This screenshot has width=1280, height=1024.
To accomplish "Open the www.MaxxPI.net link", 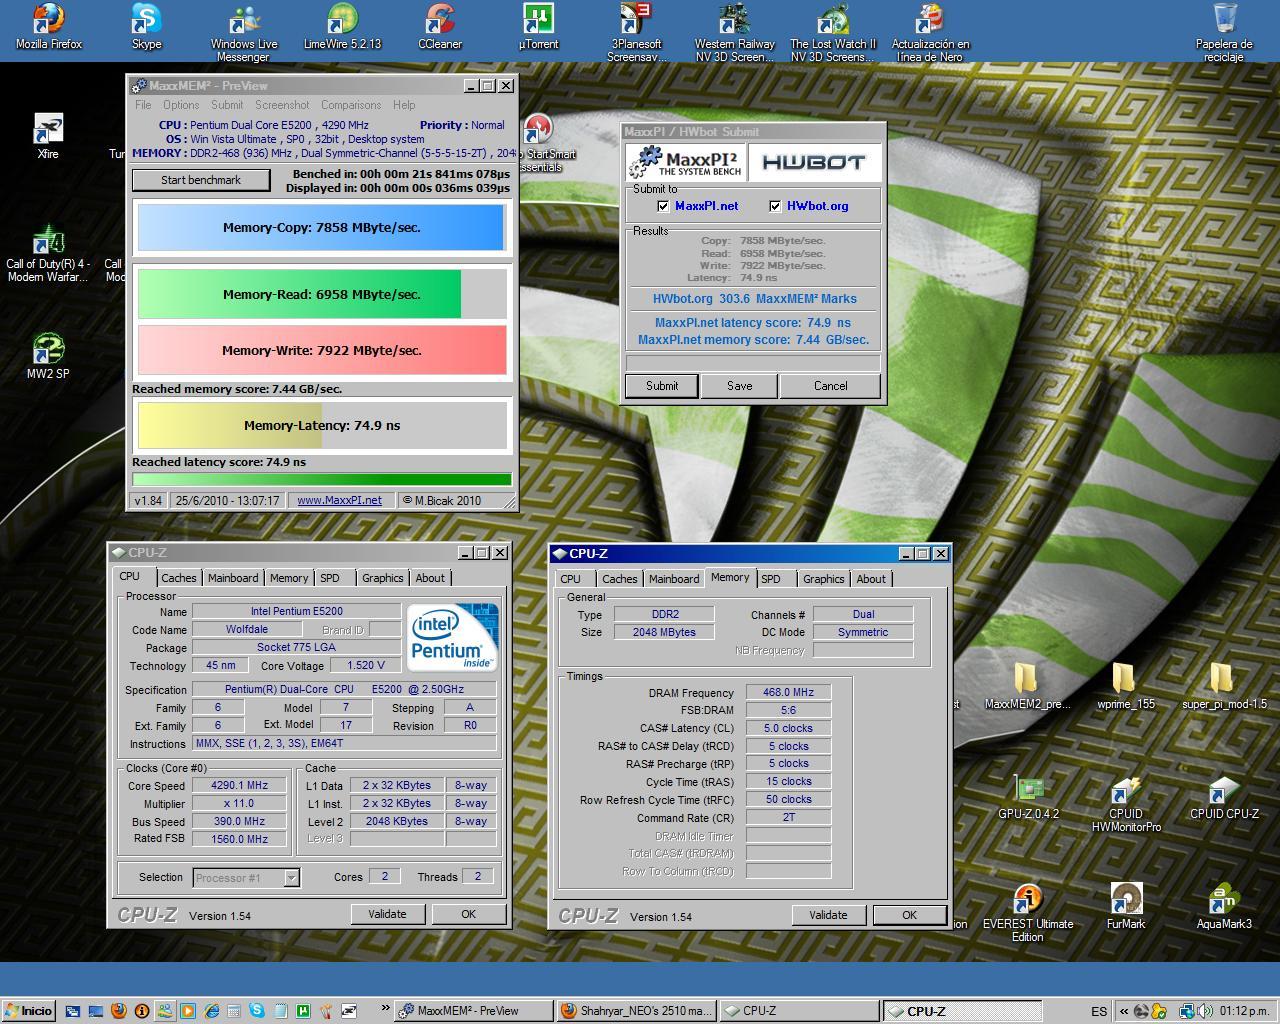I will coord(339,500).
